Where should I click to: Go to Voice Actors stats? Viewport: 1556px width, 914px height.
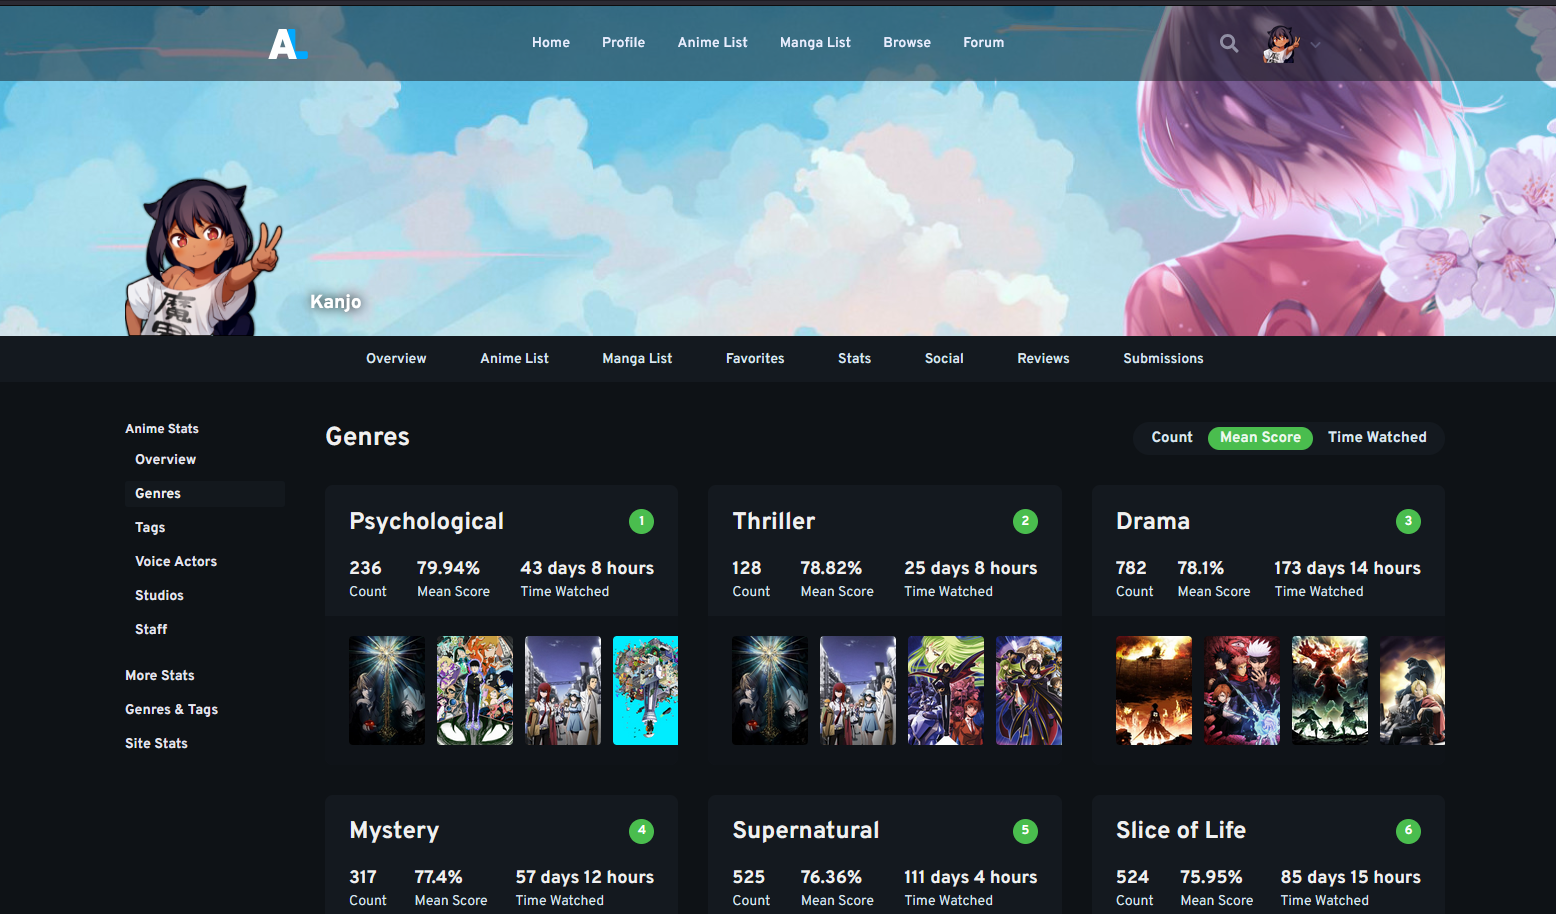click(x=176, y=561)
